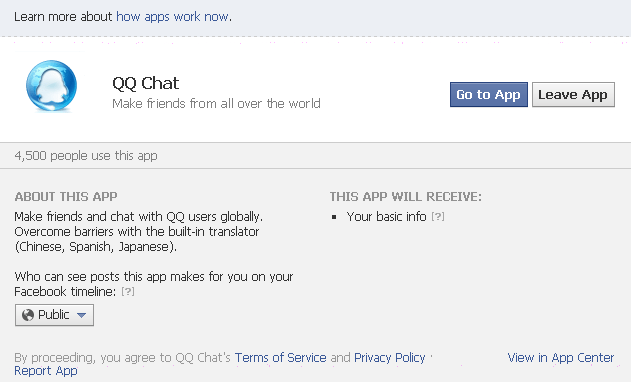The image size is (631, 382).
Task: Open the how apps work now link
Action: (x=173, y=17)
